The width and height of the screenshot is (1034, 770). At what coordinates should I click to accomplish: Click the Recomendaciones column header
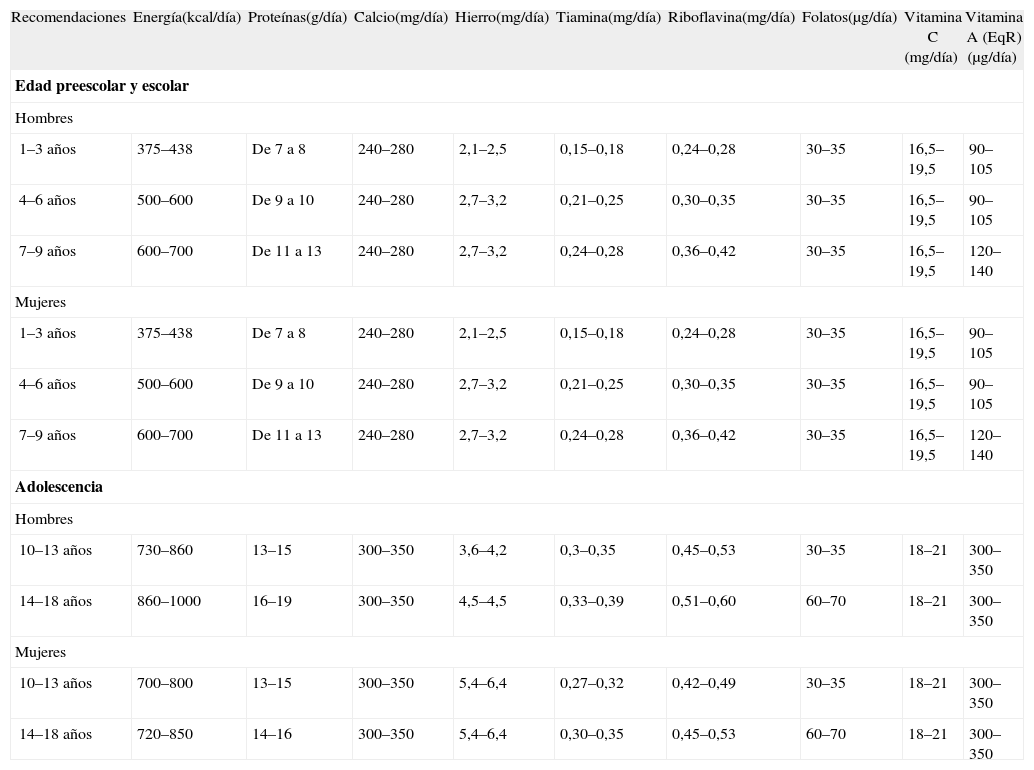point(68,18)
